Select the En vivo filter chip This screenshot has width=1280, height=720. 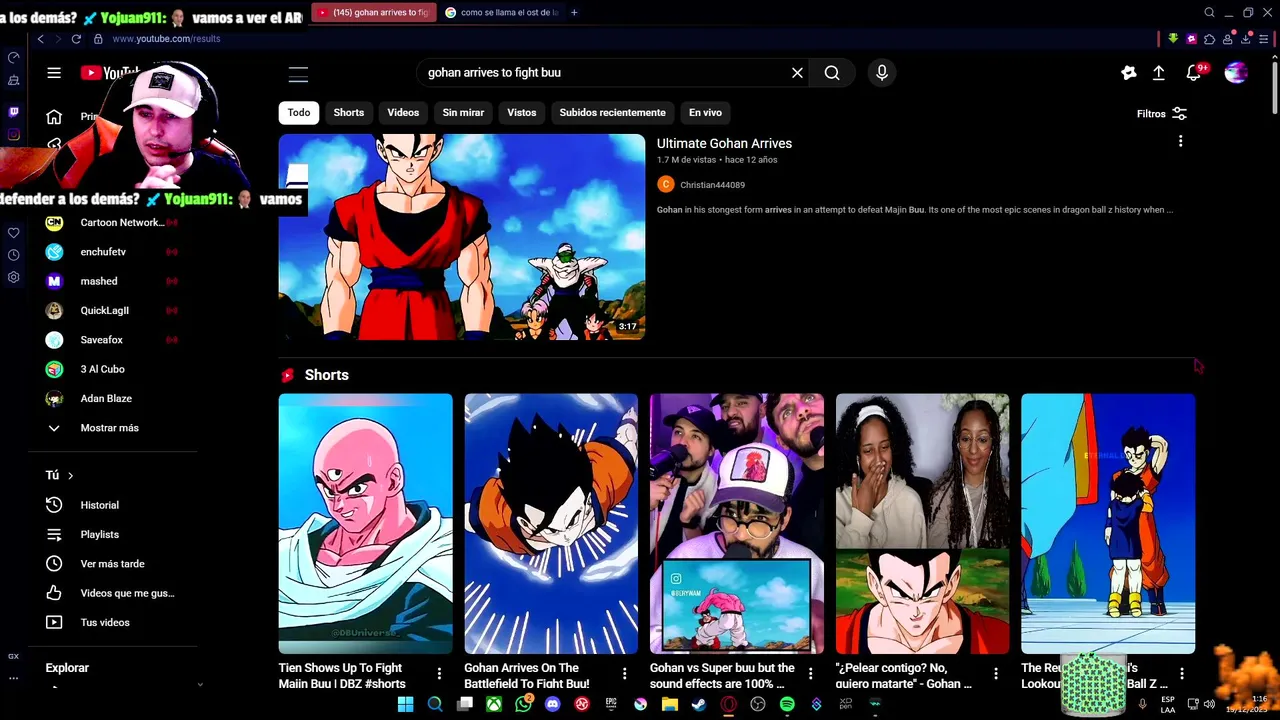tap(705, 113)
